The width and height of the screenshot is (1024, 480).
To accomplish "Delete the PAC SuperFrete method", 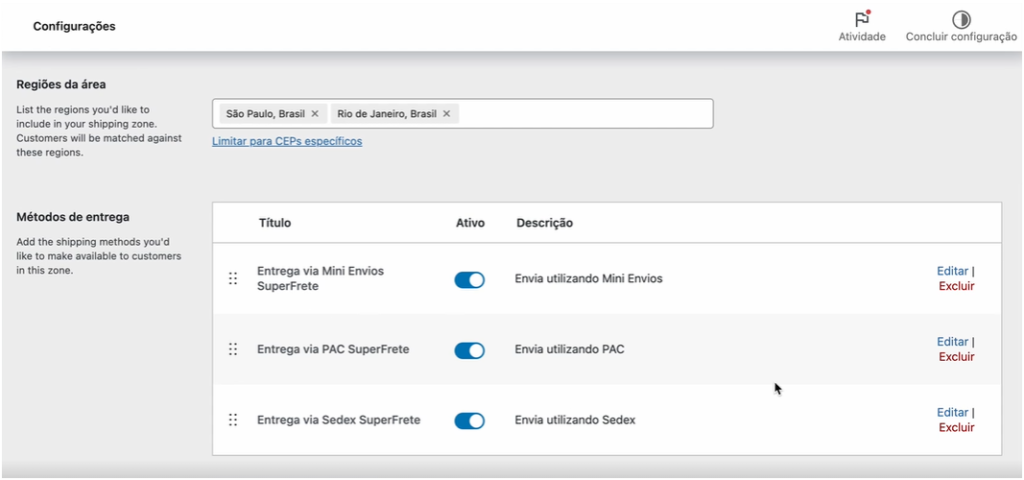I will point(956,357).
